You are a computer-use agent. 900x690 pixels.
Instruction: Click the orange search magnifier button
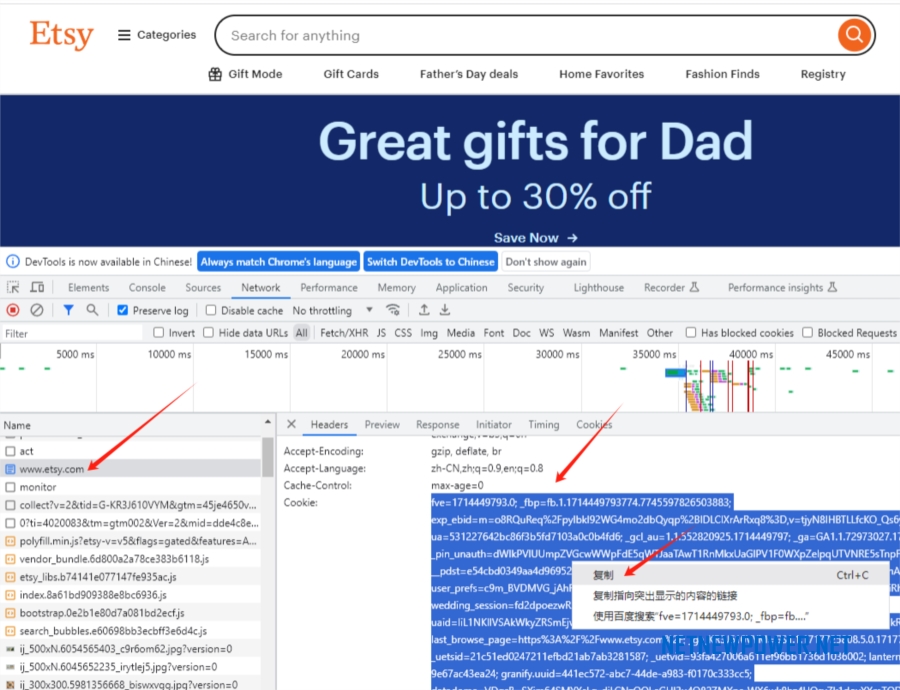click(x=854, y=35)
